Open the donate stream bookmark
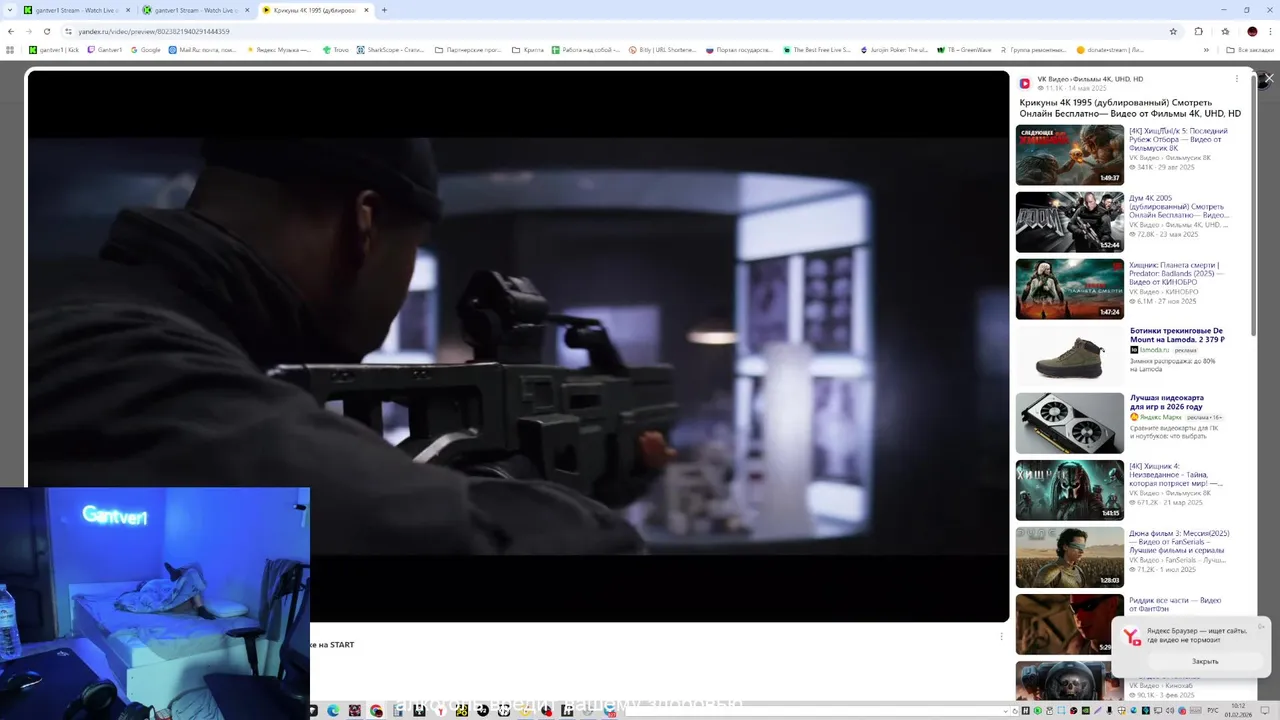Image resolution: width=1280 pixels, height=720 pixels. coord(1112,49)
